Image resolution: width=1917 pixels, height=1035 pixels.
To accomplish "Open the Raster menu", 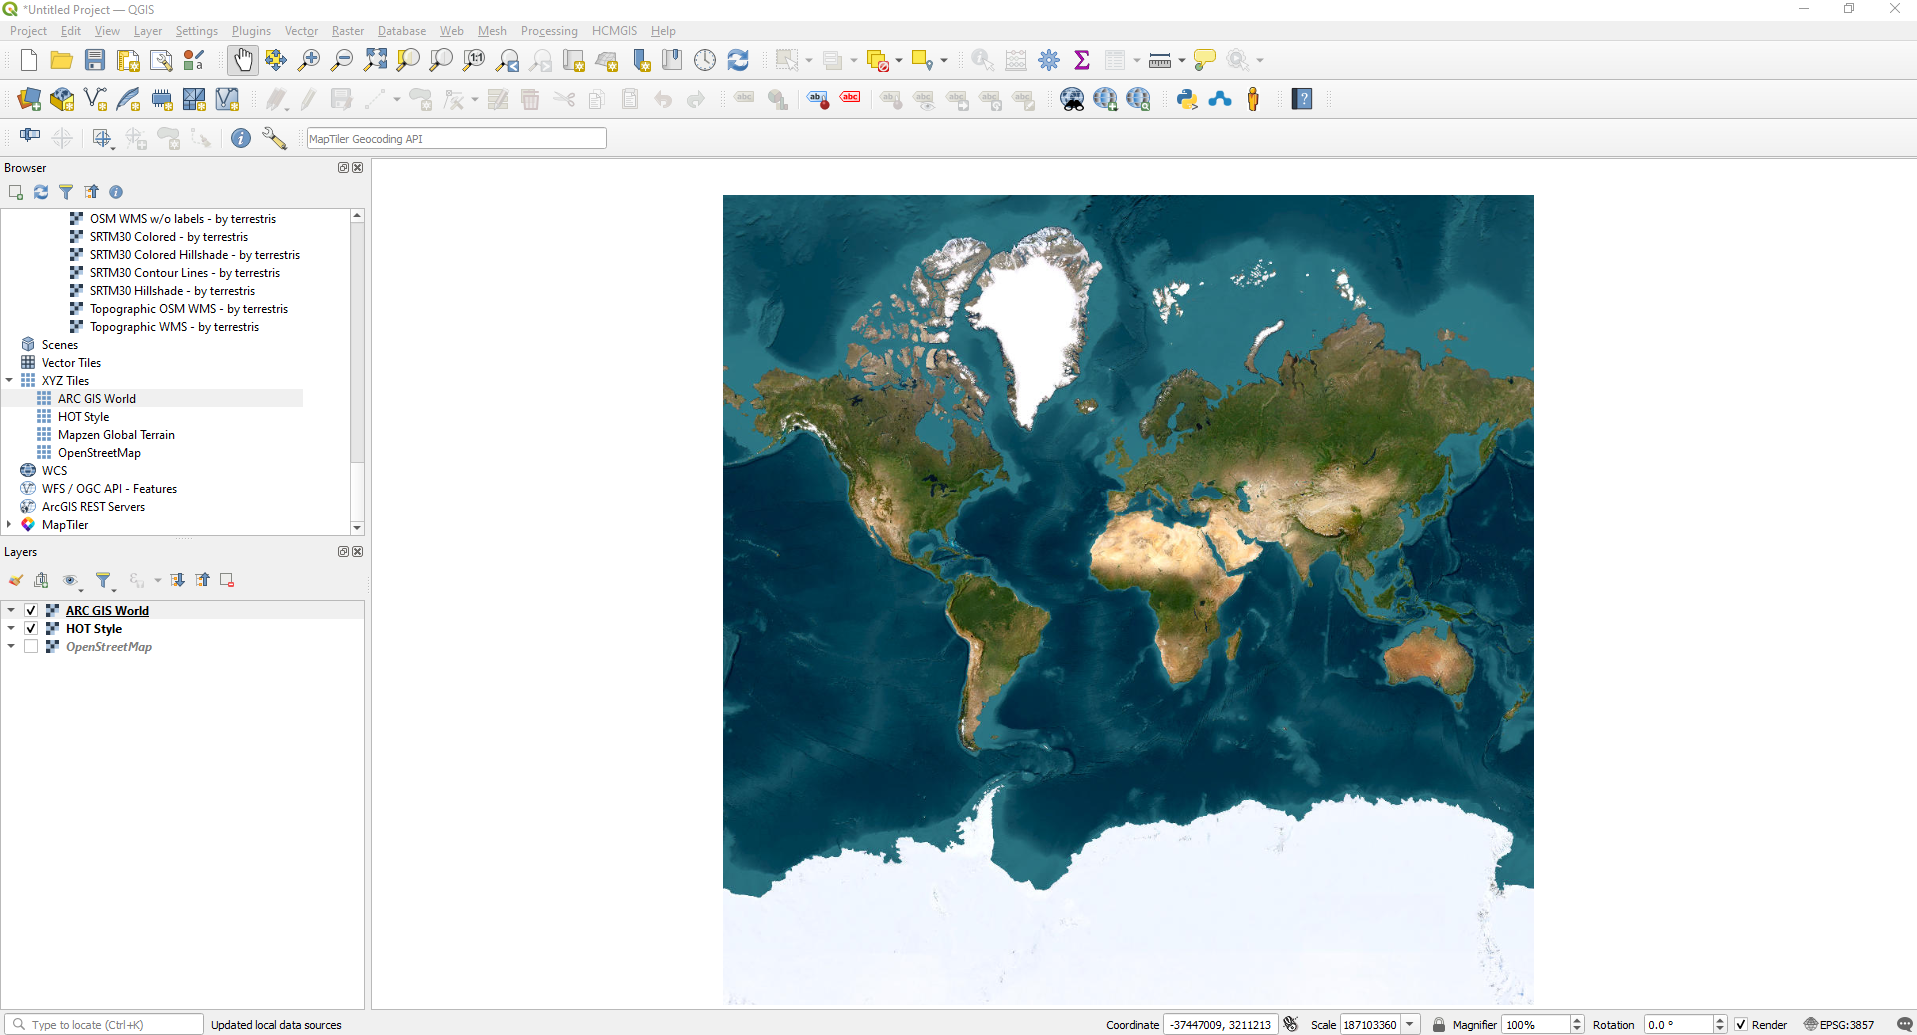I will tap(347, 31).
